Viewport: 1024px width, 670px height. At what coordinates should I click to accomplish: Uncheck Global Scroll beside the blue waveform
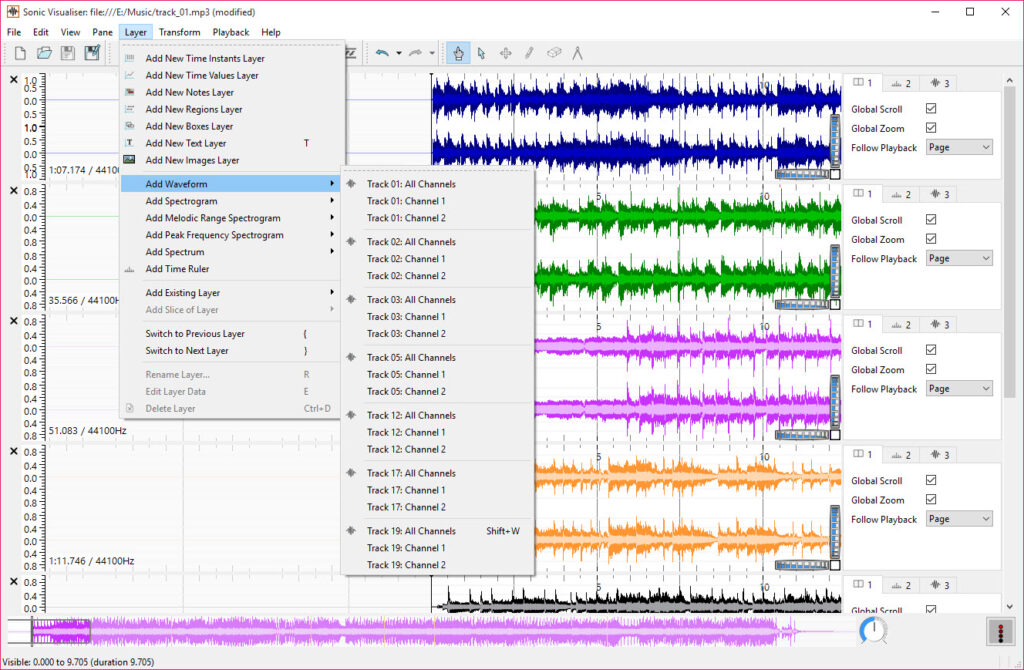pos(931,108)
